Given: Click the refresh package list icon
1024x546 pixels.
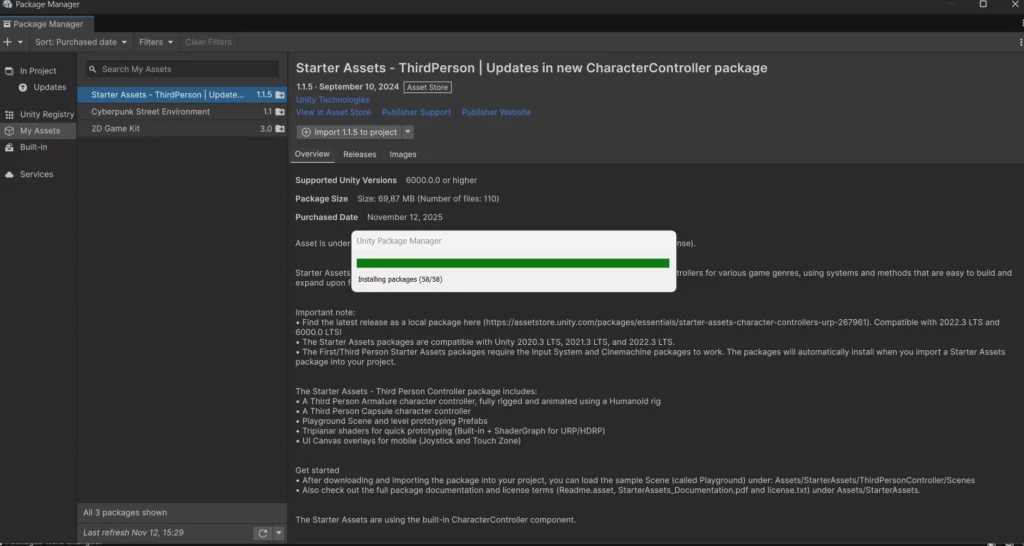Looking at the screenshot, I should (x=263, y=533).
